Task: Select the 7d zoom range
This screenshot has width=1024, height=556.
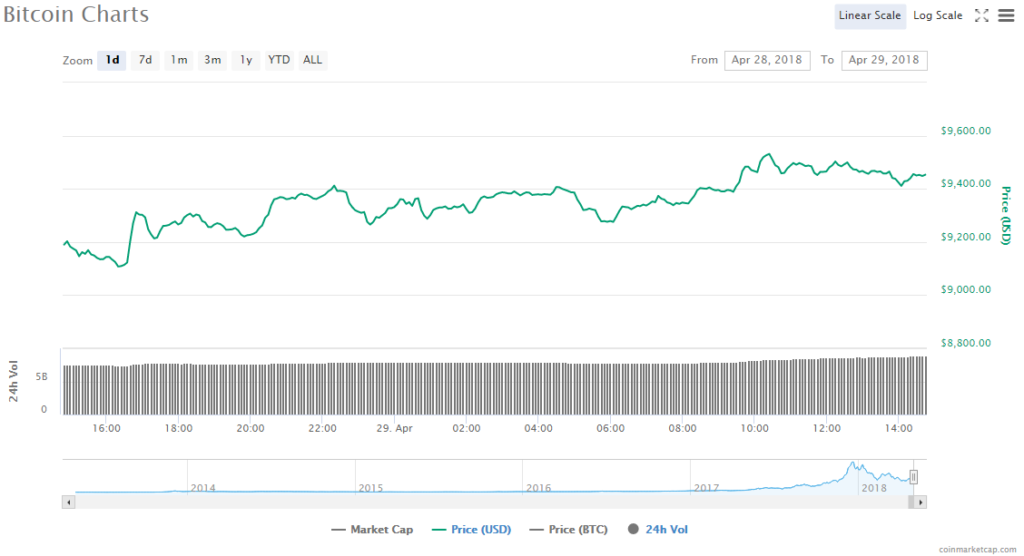Action: point(145,60)
